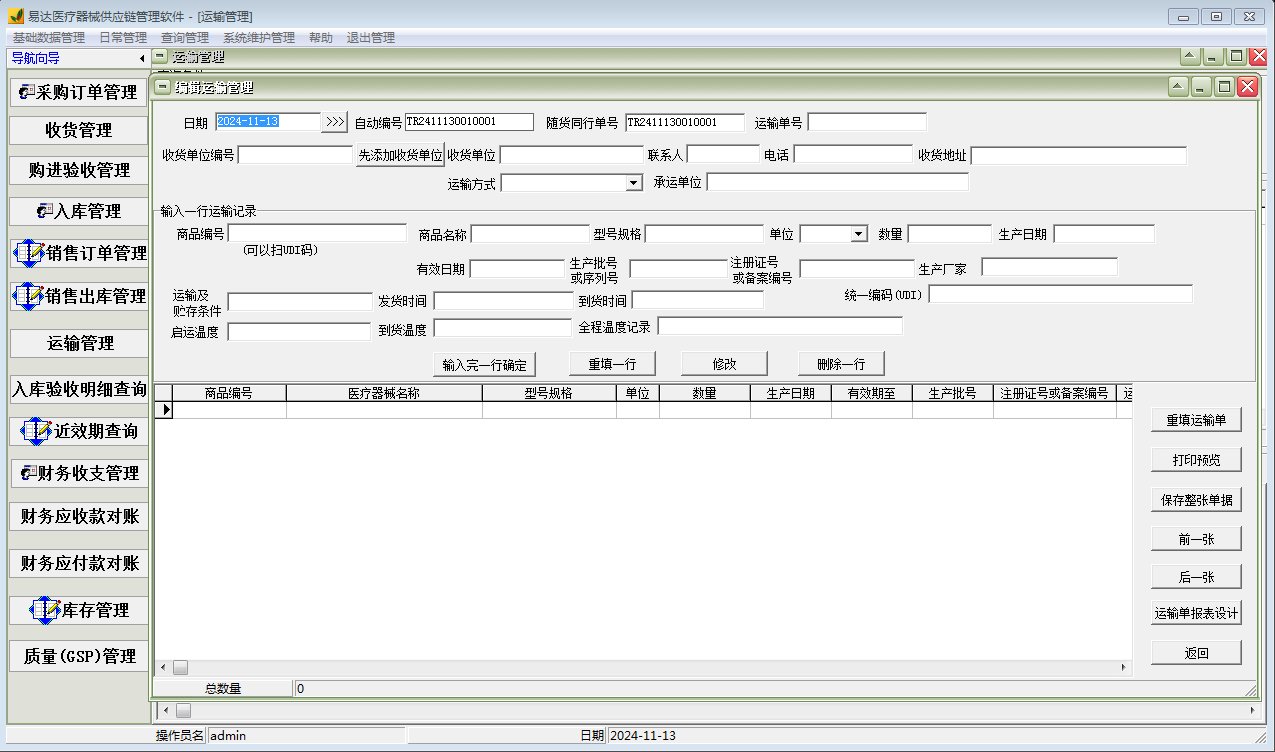Viewport: 1275px width, 752px height.
Task: Click the 返回 button
Action: tap(1196, 653)
